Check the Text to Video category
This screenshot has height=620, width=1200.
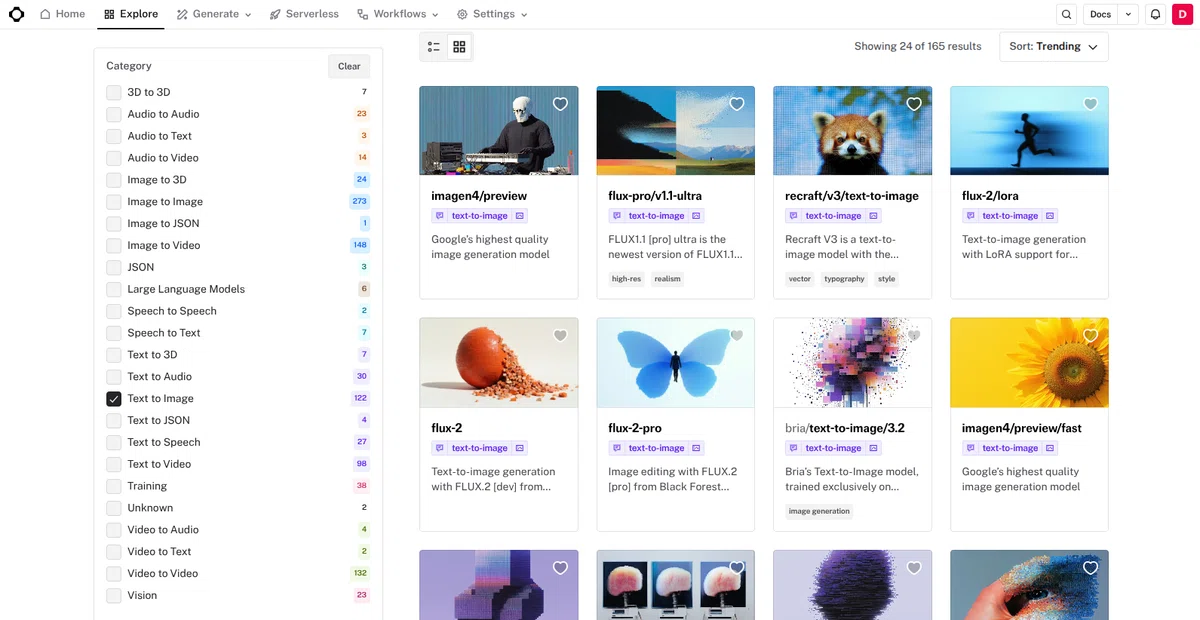click(114, 464)
